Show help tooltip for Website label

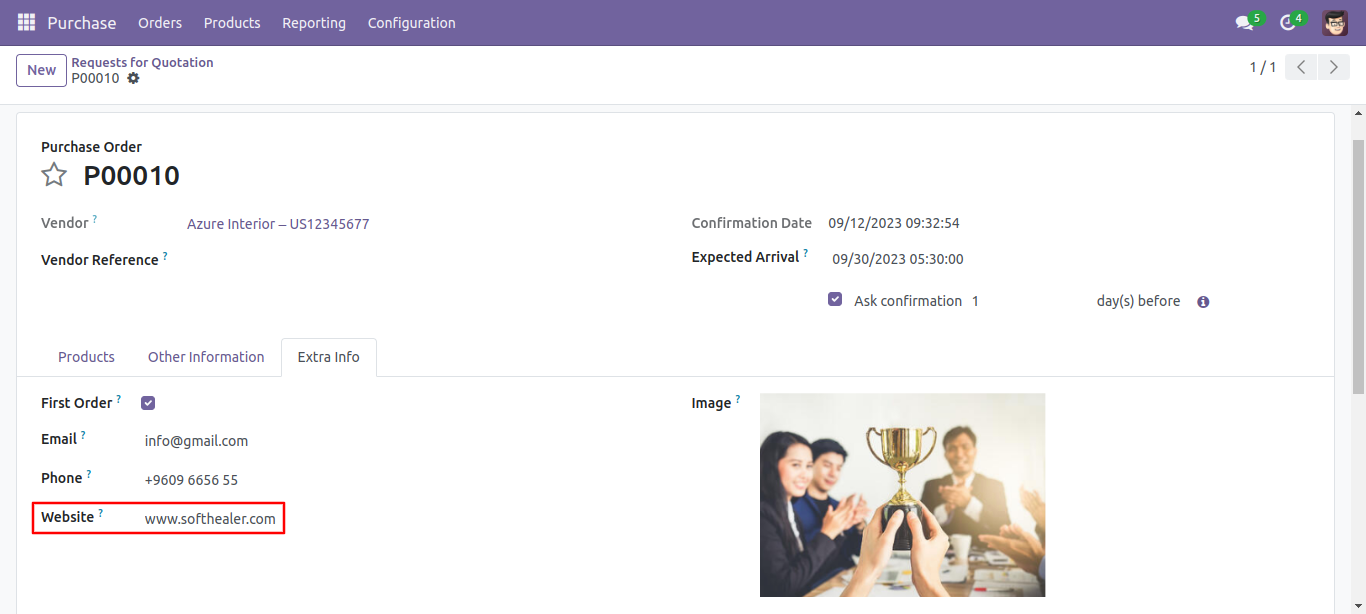coord(100,513)
